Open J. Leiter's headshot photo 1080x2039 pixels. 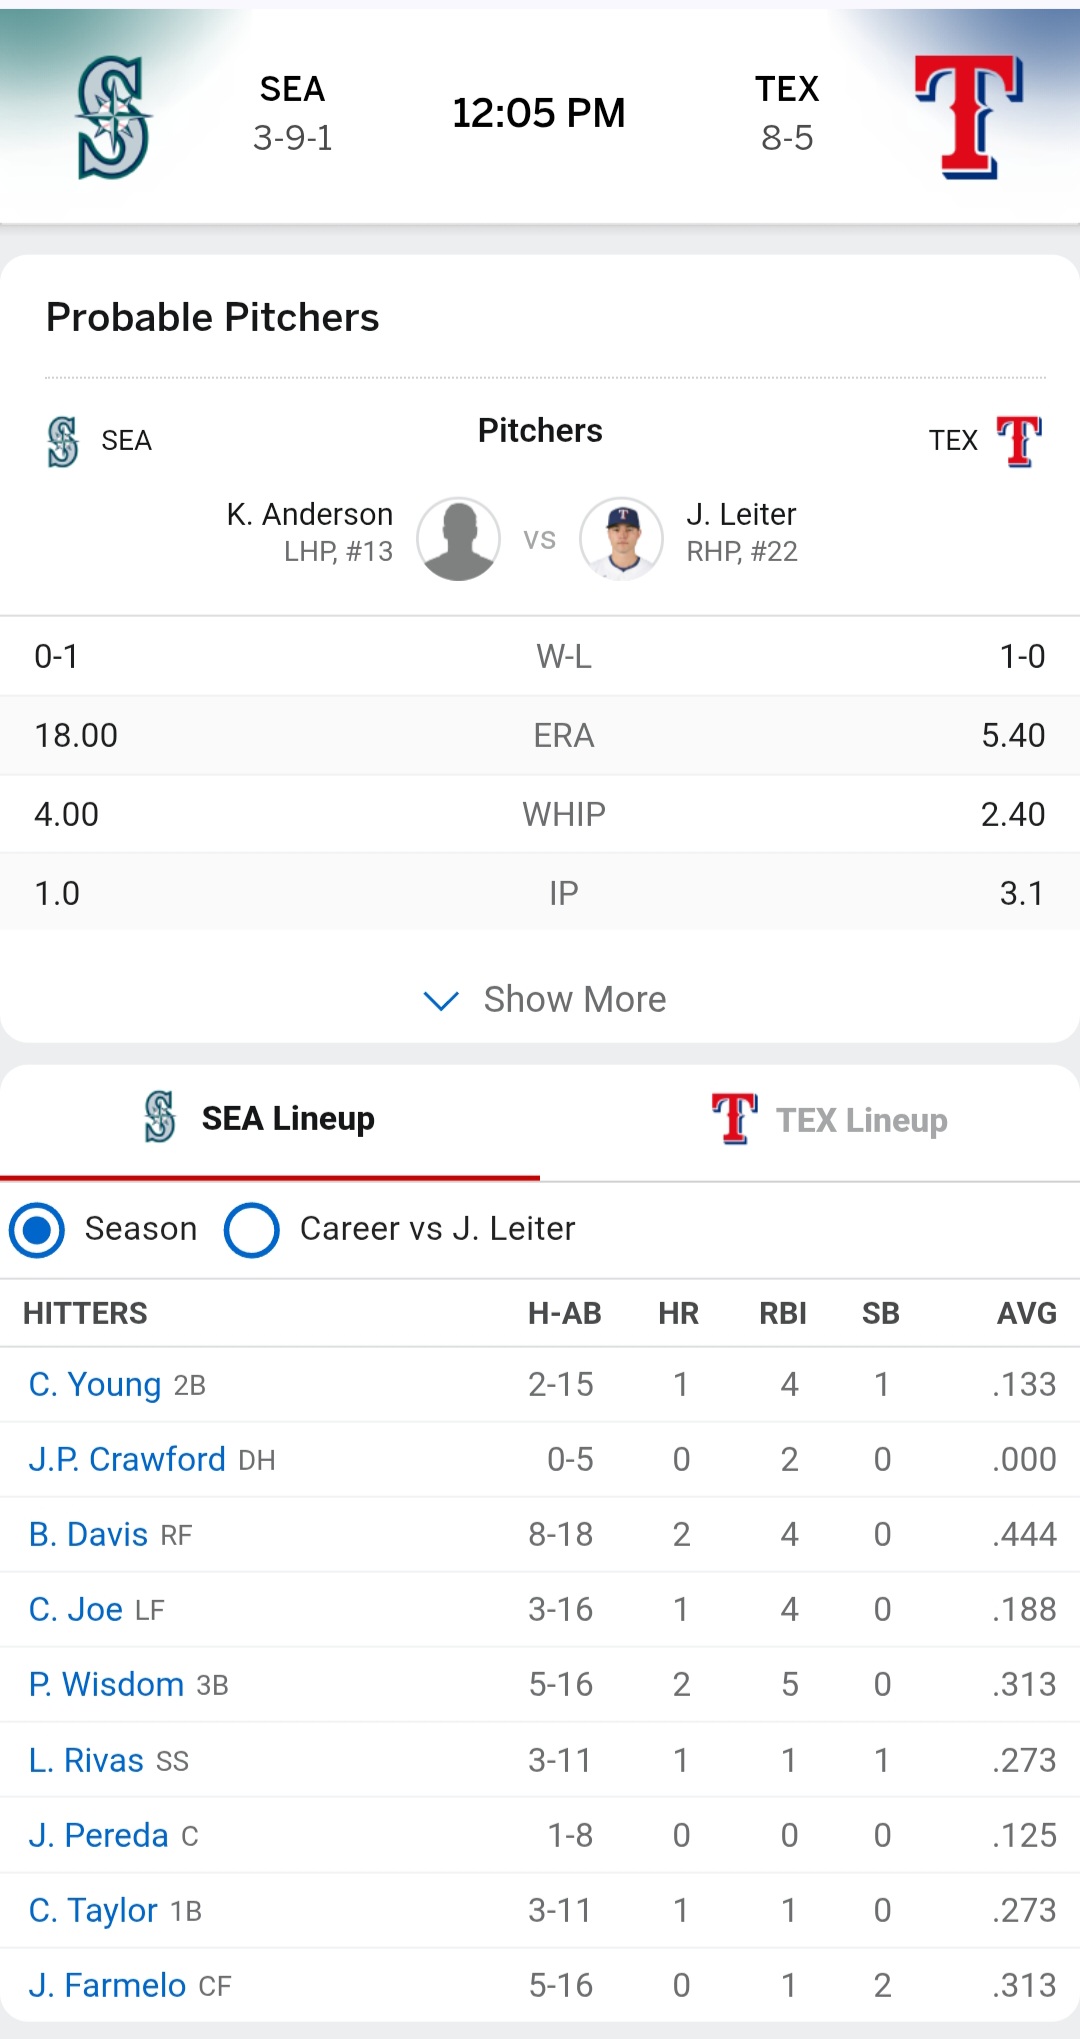[621, 539]
